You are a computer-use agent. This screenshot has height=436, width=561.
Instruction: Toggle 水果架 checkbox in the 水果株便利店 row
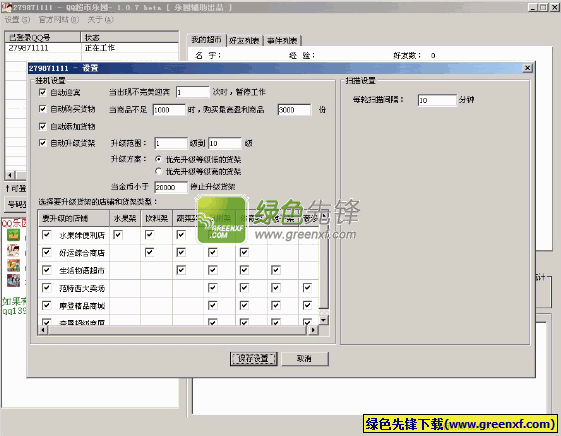pyautogui.click(x=118, y=235)
